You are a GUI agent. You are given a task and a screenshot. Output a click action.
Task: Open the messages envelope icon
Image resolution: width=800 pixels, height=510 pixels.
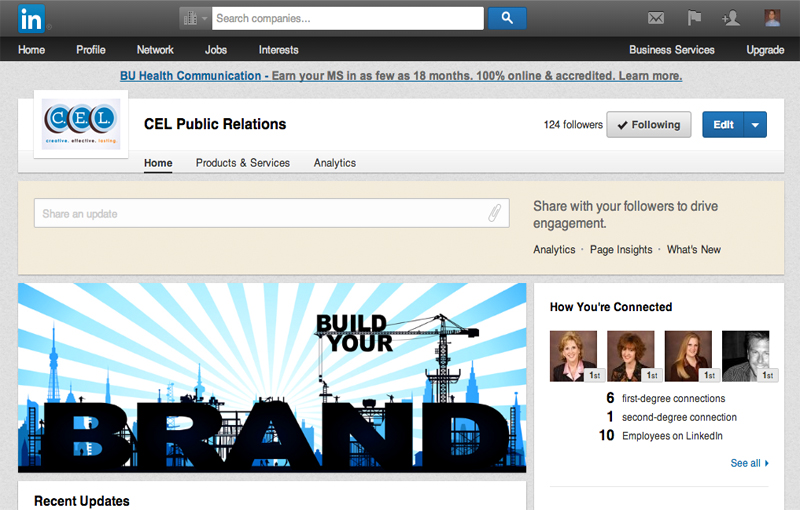(x=656, y=18)
